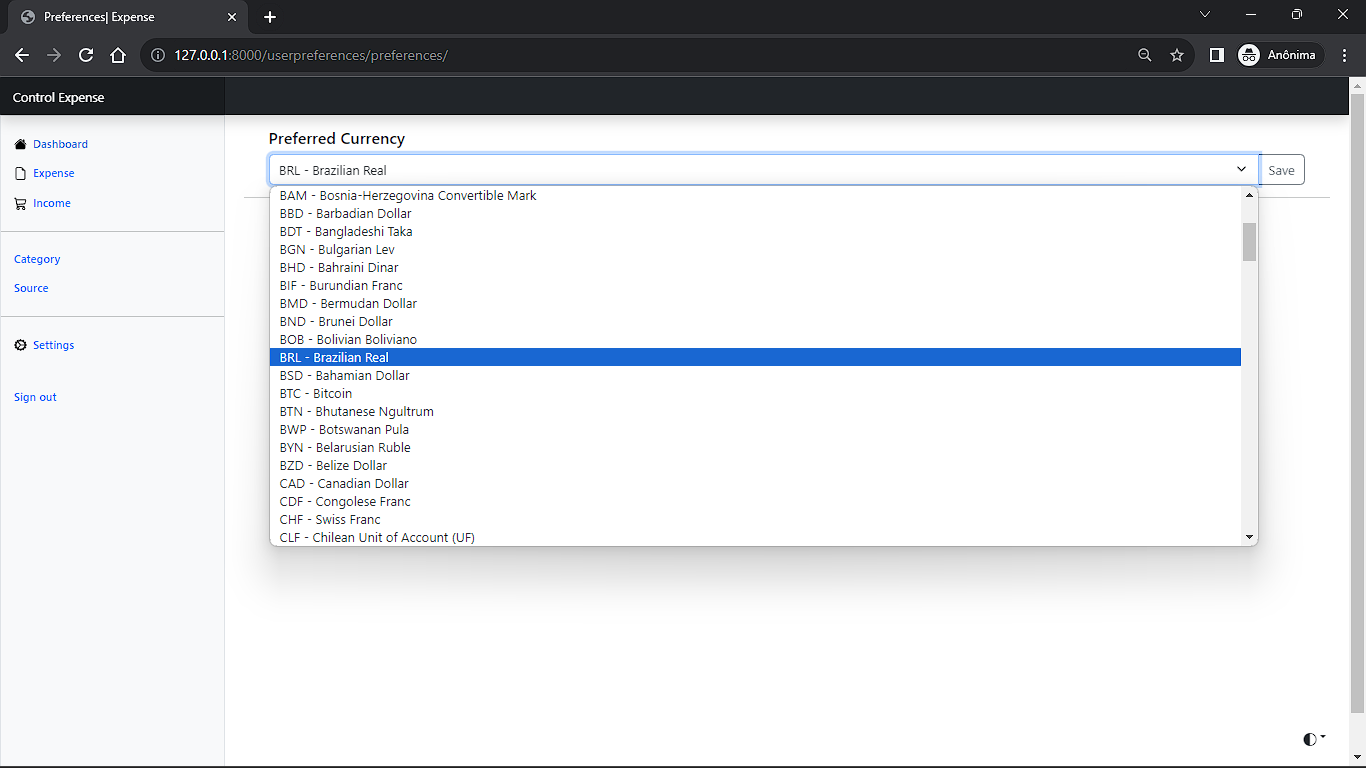Pick BIF - Burundian Franc
The height and width of the screenshot is (768, 1366).
tap(755, 285)
